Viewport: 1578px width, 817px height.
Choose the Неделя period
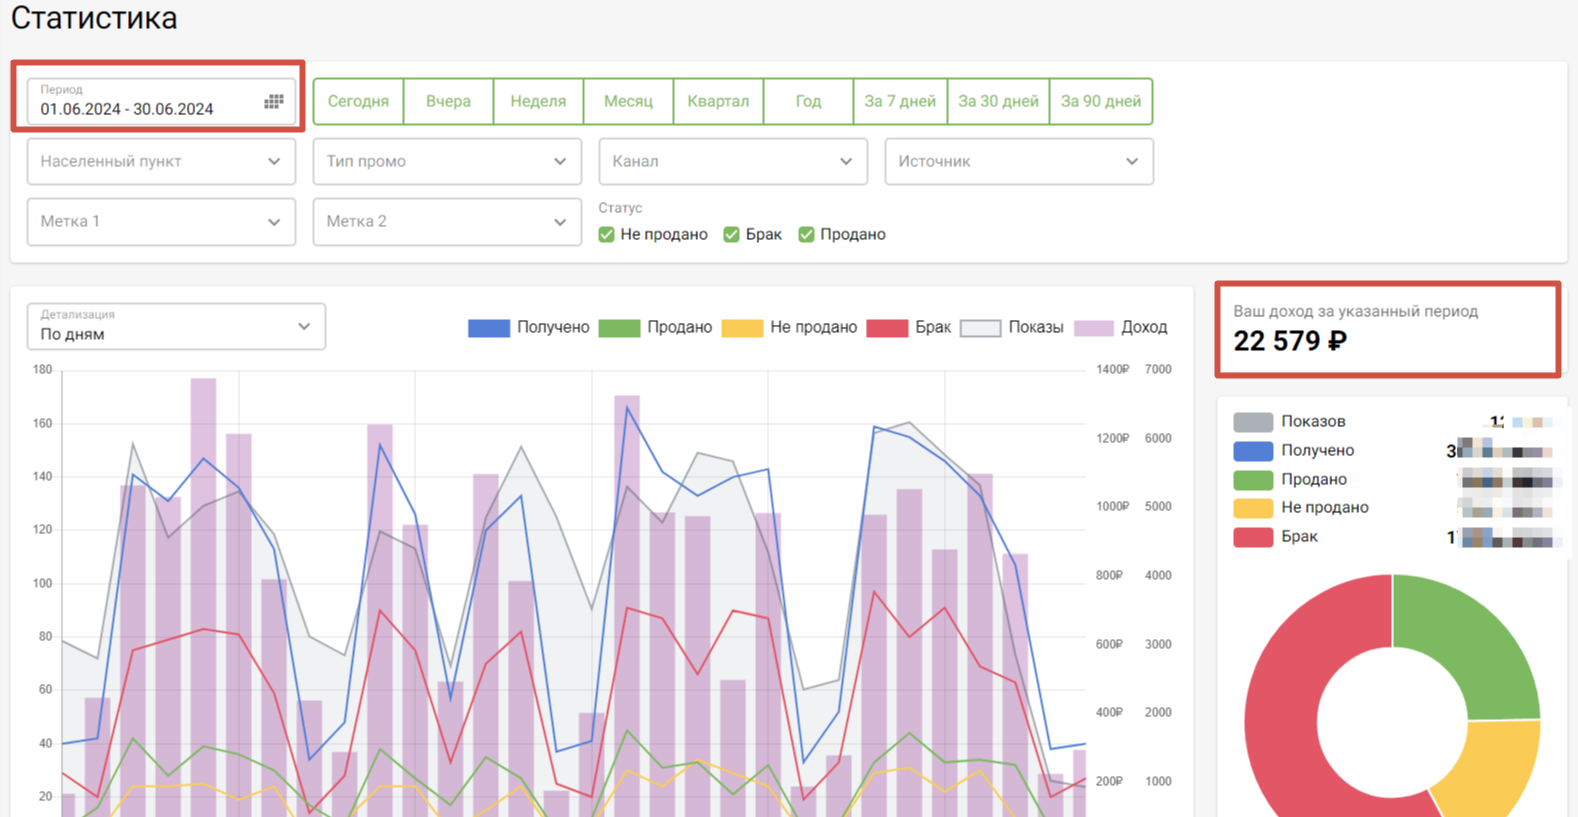(538, 101)
